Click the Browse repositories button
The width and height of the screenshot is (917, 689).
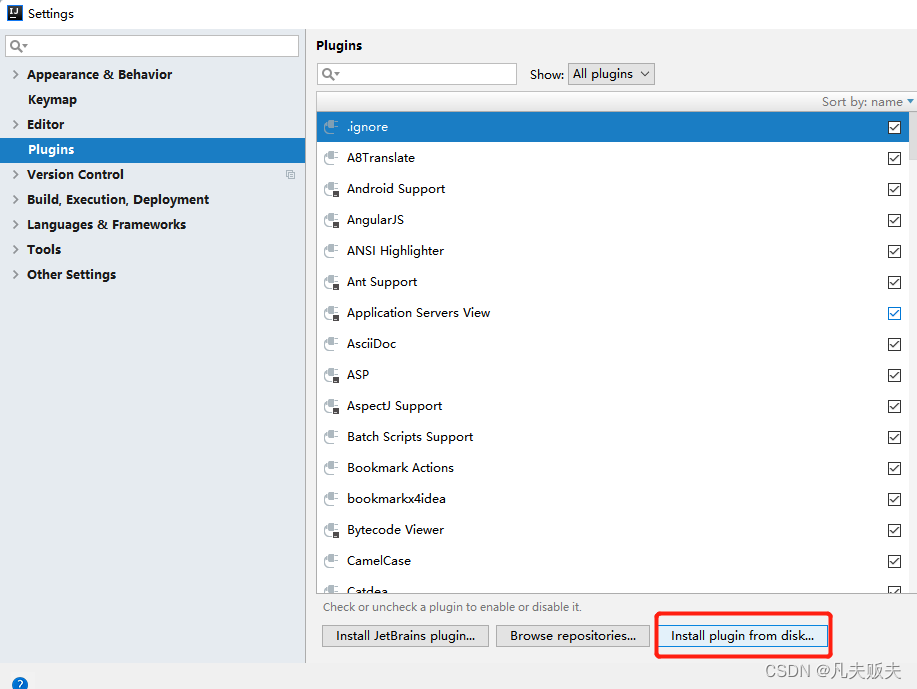573,636
